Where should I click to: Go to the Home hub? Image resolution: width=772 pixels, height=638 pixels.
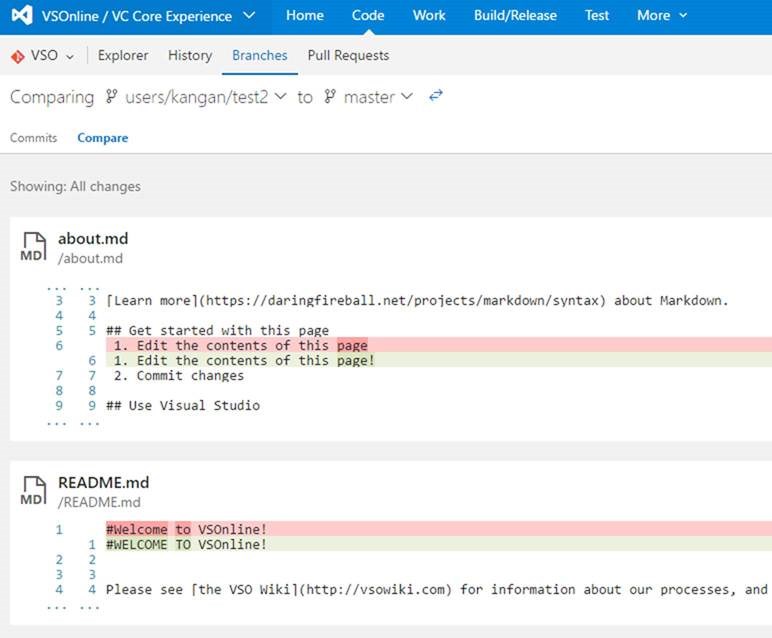305,15
